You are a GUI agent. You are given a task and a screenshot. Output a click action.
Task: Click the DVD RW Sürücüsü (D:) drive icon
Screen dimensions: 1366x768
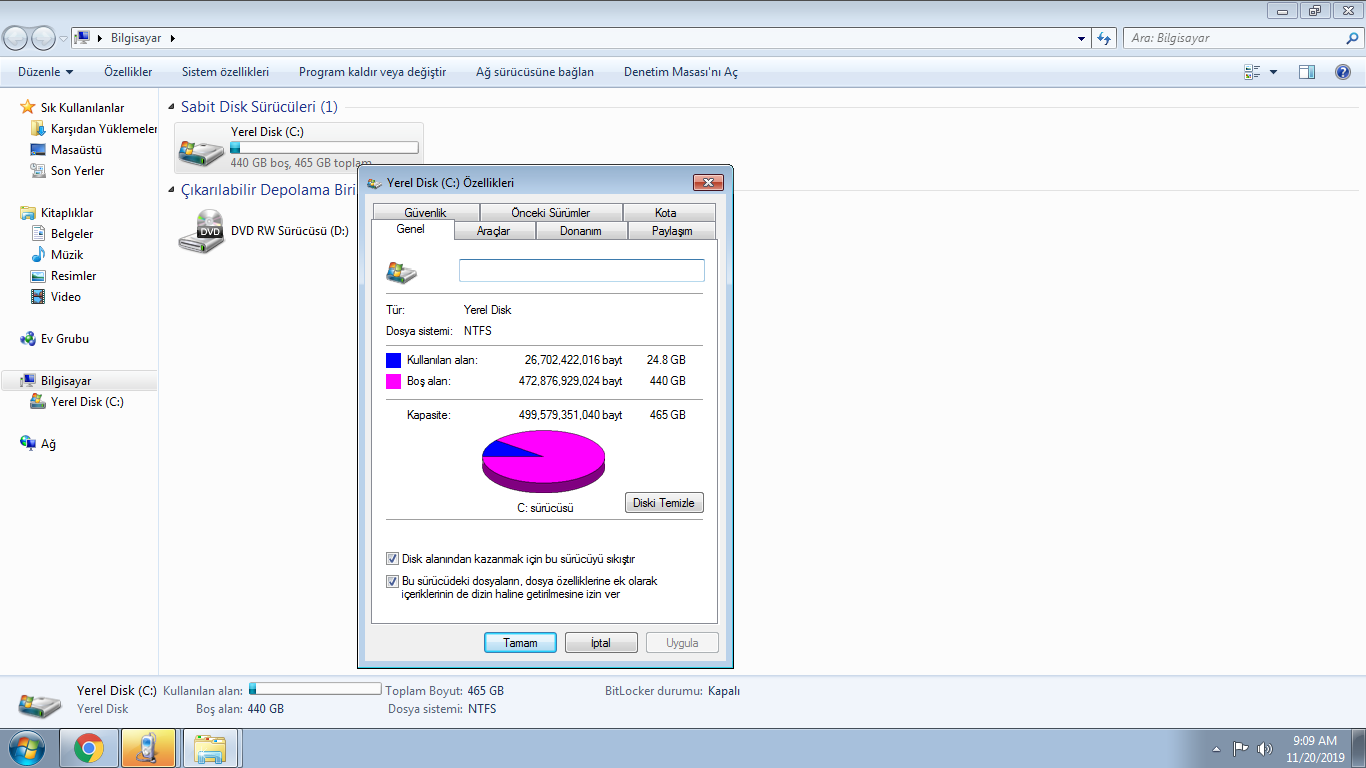pos(201,231)
